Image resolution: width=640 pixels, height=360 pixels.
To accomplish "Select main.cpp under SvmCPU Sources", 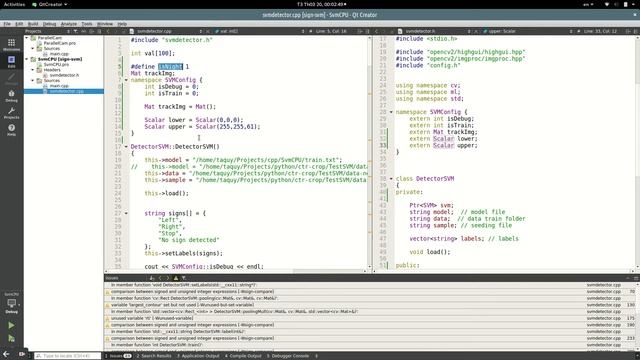I will 59,86.
